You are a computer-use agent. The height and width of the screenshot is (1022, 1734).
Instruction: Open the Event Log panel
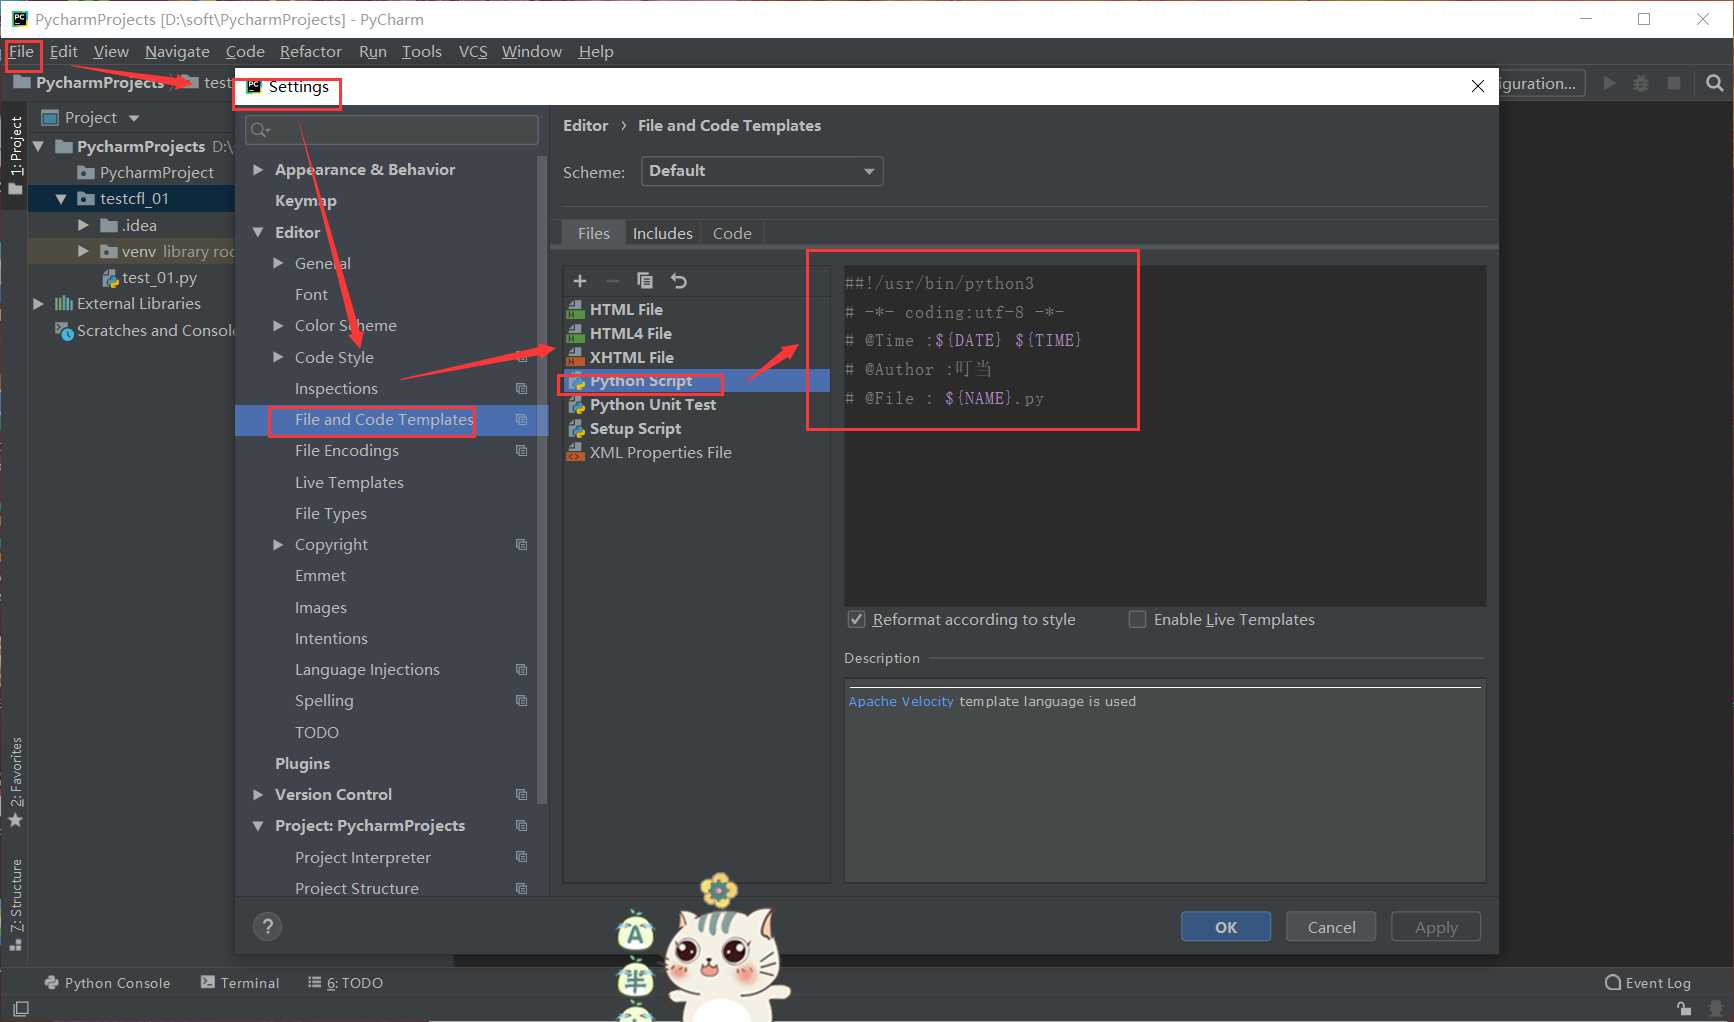click(x=1648, y=983)
